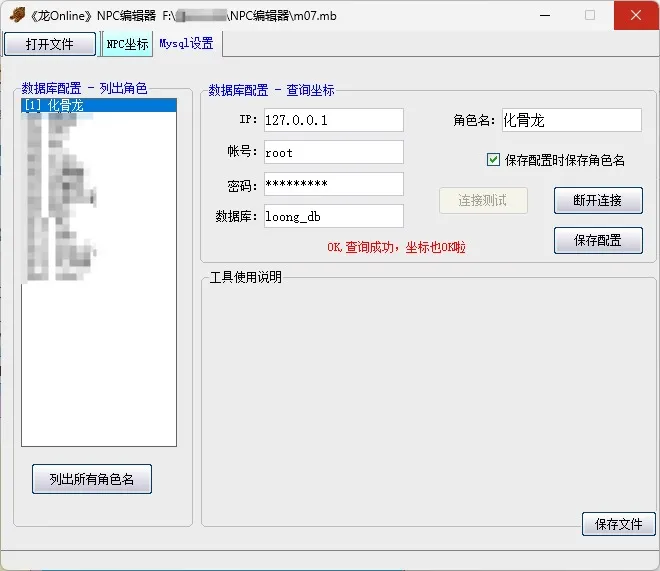The height and width of the screenshot is (571, 660).
Task: Select the [1] 化骨龙 list entry
Action: tap(98, 105)
